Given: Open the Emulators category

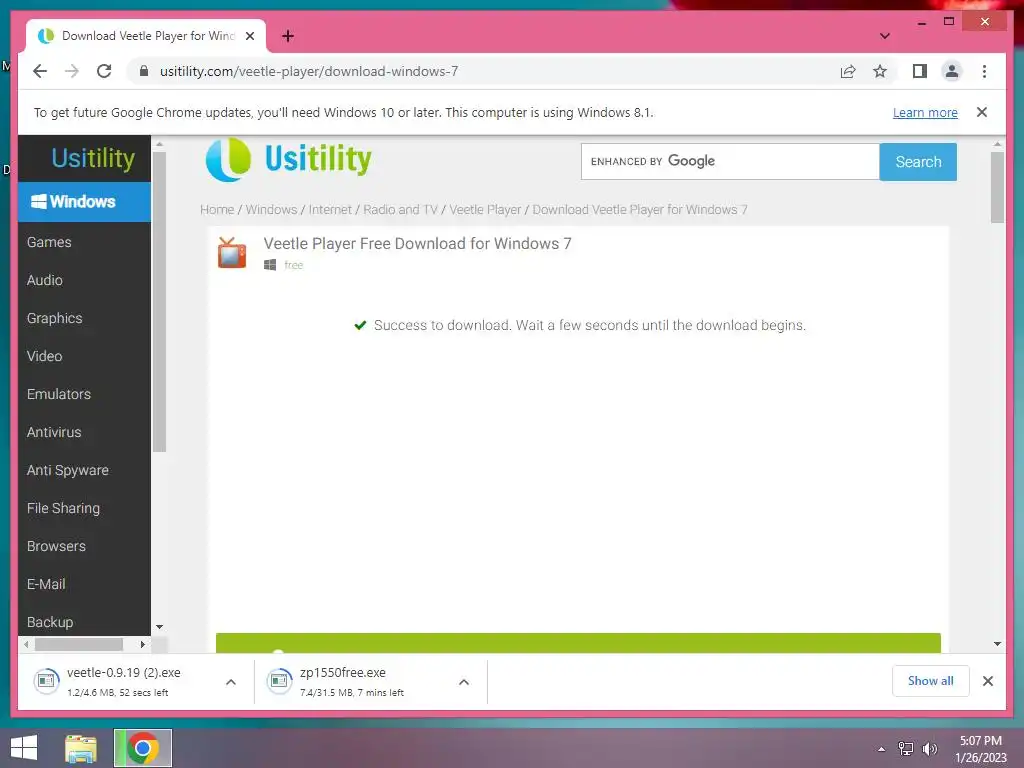Looking at the screenshot, I should 59,394.
